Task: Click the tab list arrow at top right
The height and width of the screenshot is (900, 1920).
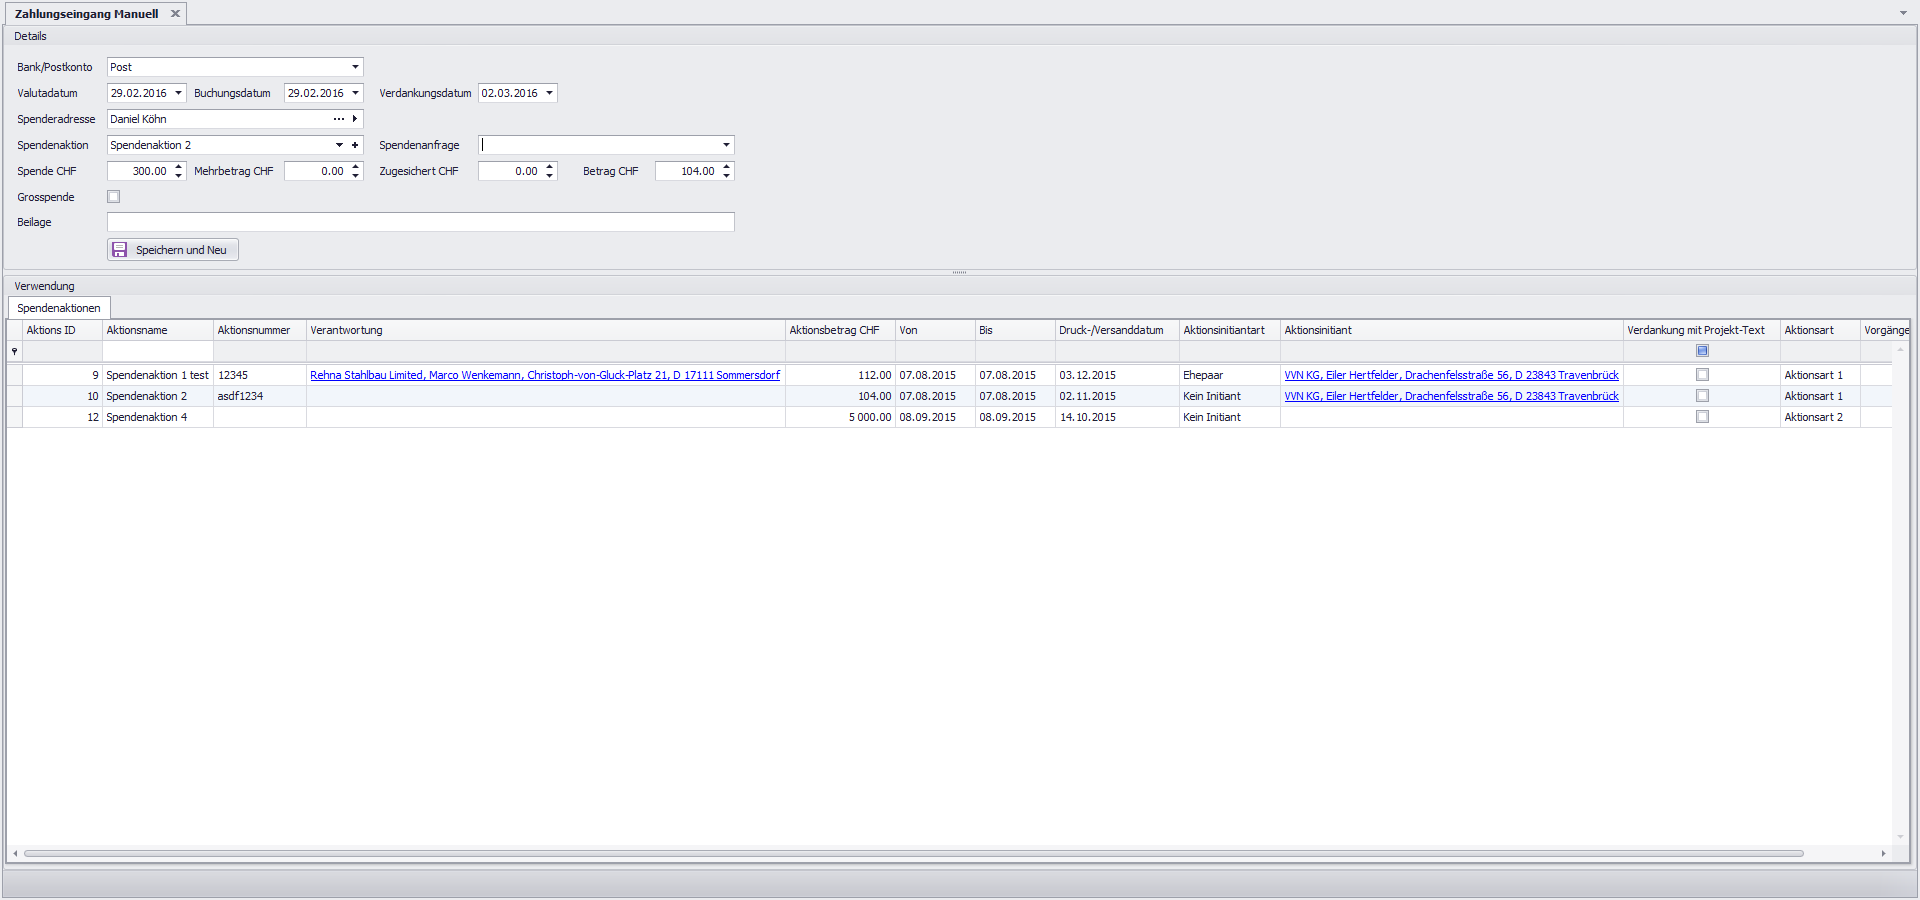Action: (x=1903, y=13)
